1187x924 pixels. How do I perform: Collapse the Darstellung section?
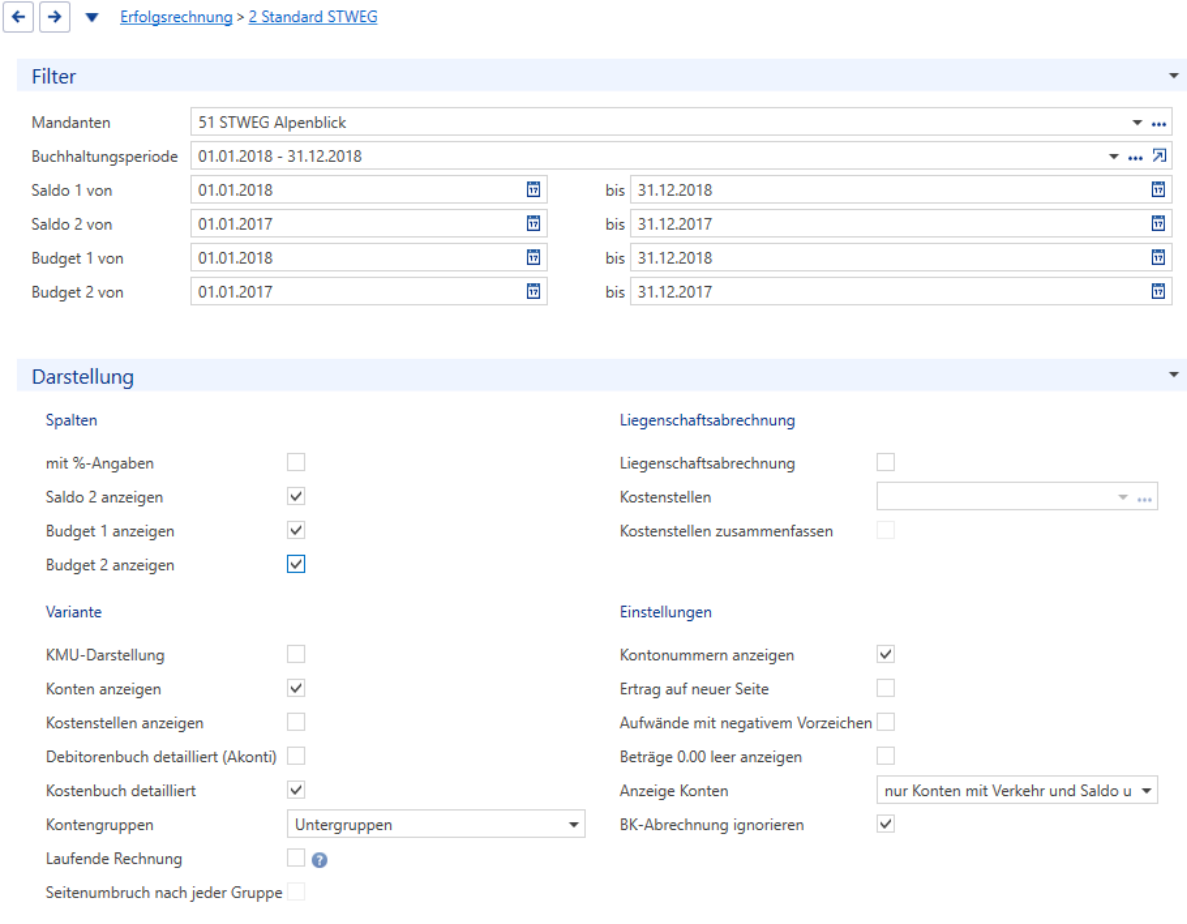[x=1173, y=375]
